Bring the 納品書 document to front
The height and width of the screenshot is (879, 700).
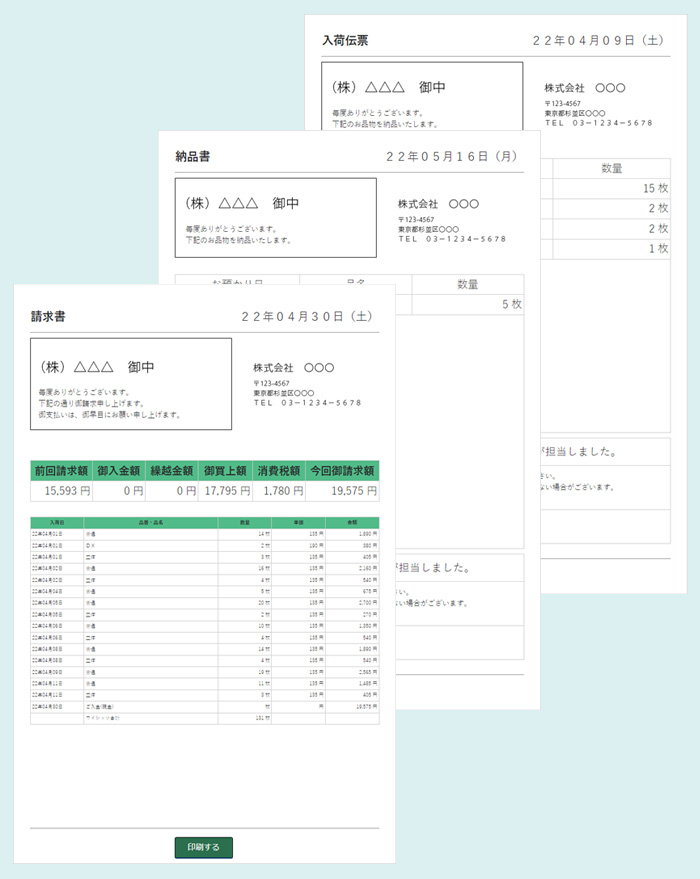pos(193,156)
